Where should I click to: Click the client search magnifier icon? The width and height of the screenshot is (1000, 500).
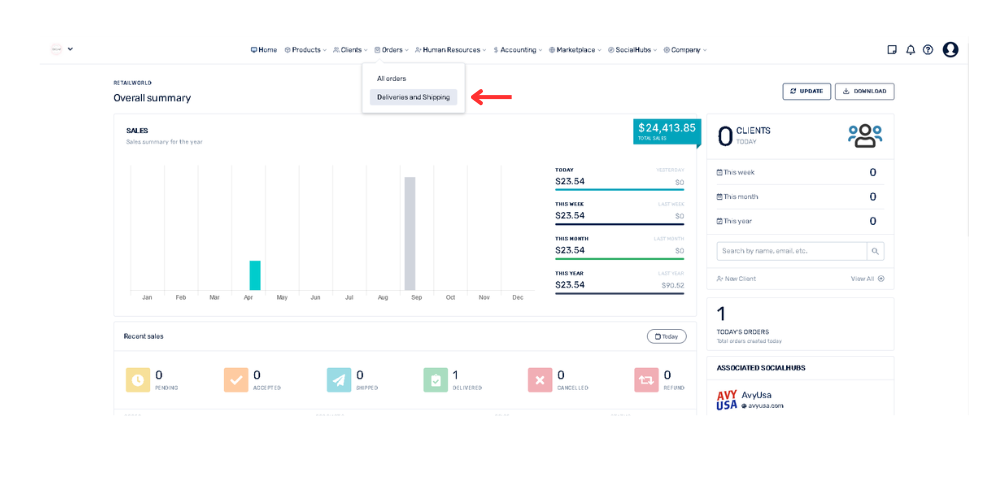pos(875,252)
